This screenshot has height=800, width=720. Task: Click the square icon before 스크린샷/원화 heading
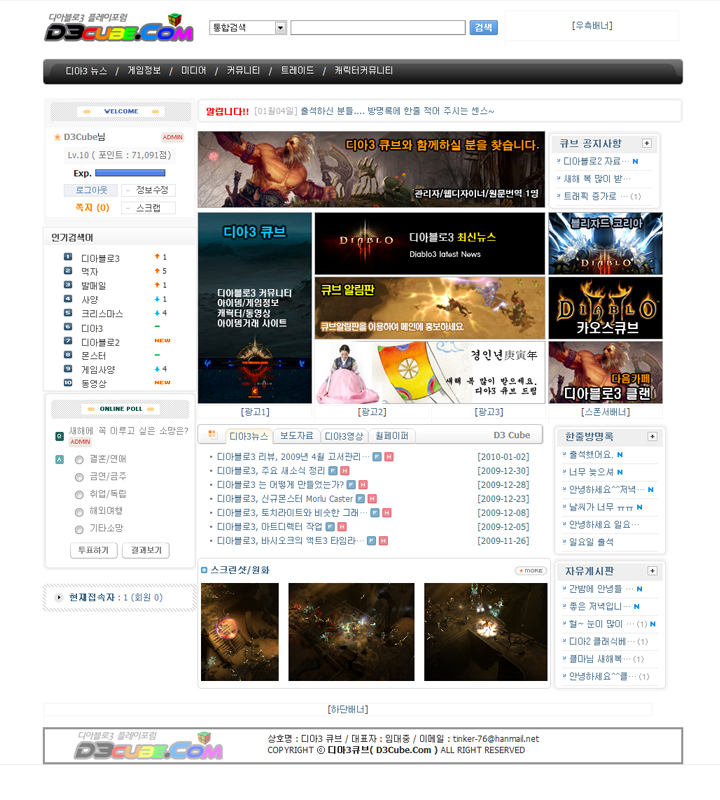point(204,570)
